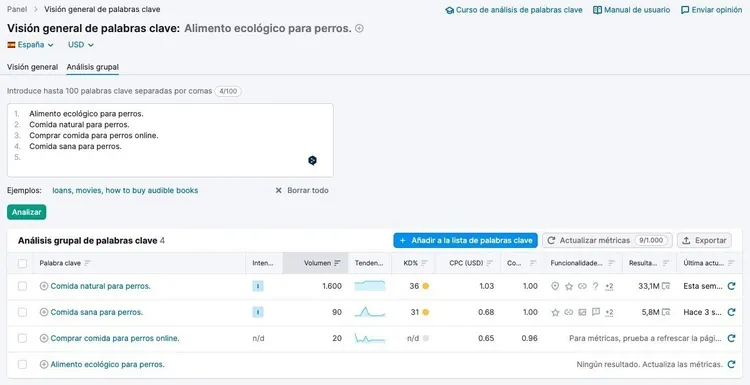Screen dimensions: 750x385
Task: Click the sitelinks link icon in Comida natural row
Action: [582, 286]
